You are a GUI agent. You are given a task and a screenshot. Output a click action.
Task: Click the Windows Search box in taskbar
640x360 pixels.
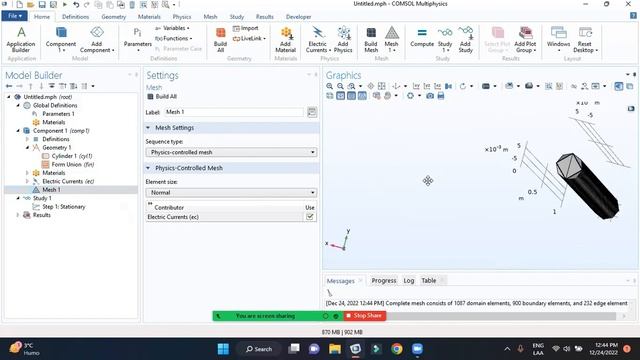point(259,349)
